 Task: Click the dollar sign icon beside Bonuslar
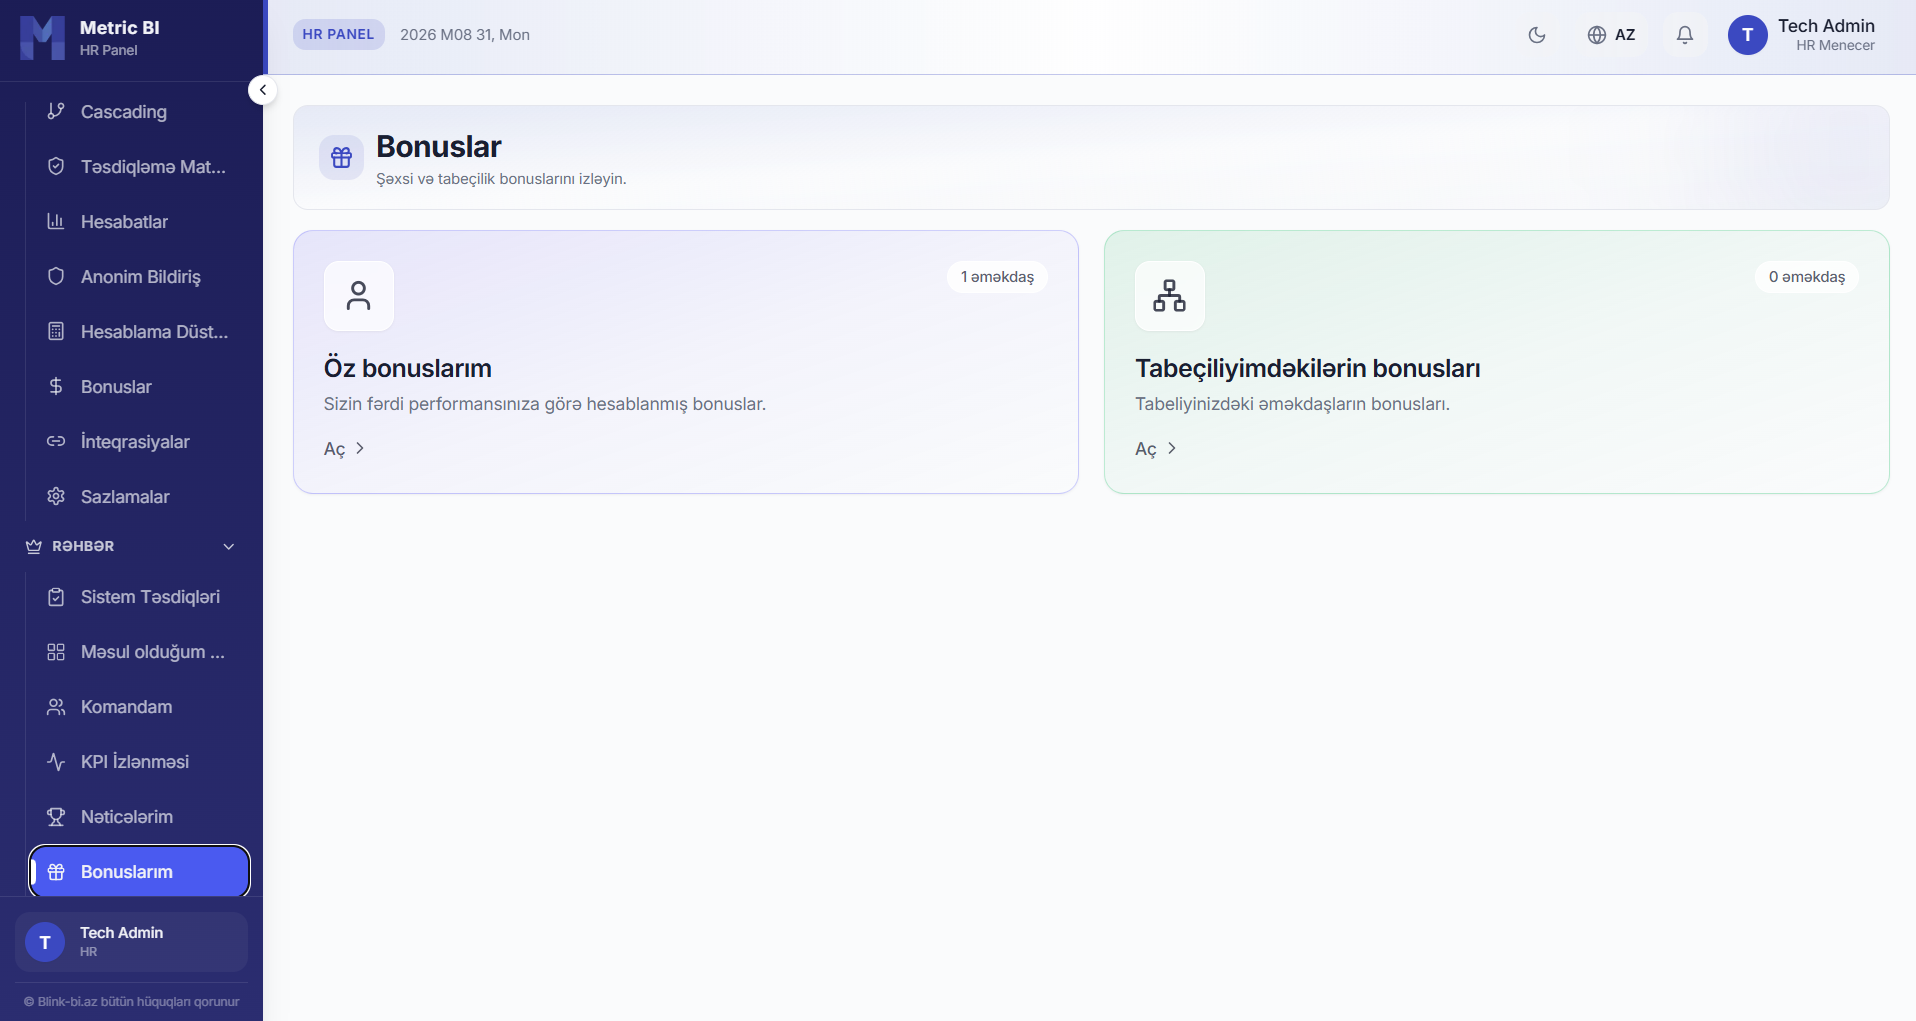(56, 386)
